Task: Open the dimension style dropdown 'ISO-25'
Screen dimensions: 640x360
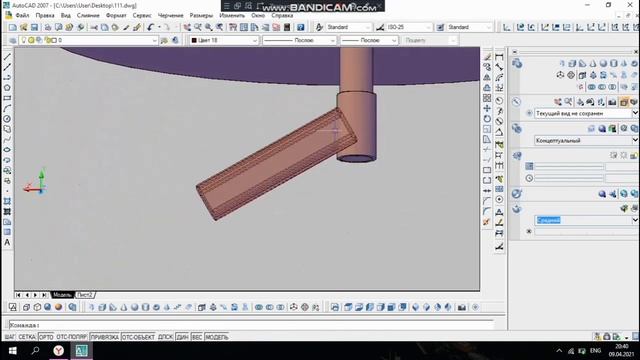Action: pyautogui.click(x=409, y=27)
